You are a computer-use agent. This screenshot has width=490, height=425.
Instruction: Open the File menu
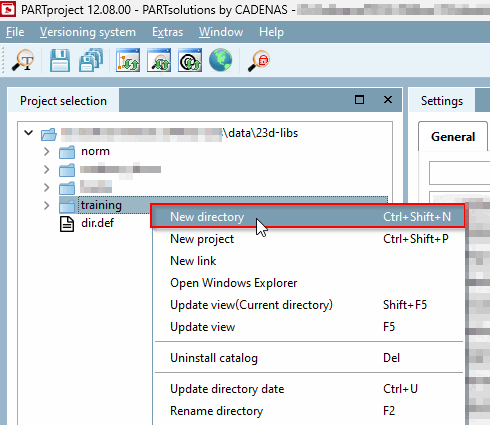pos(15,32)
